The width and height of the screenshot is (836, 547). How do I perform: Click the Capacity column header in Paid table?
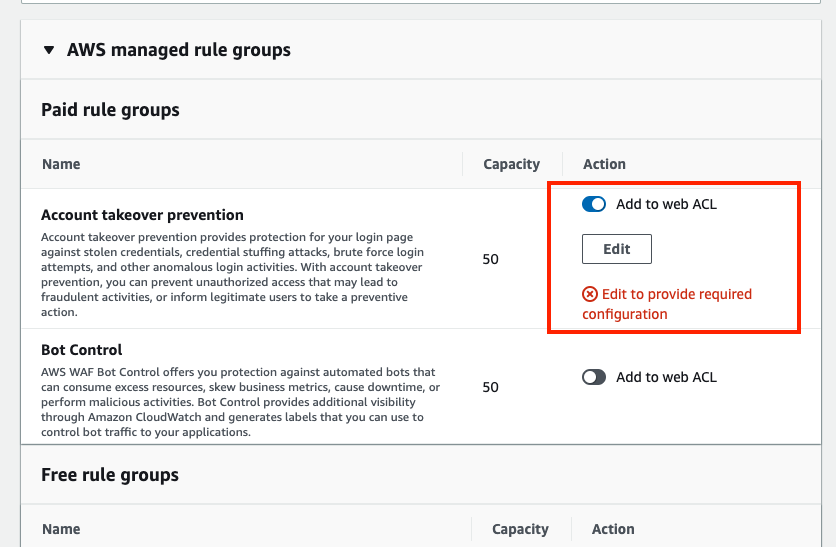click(x=511, y=164)
